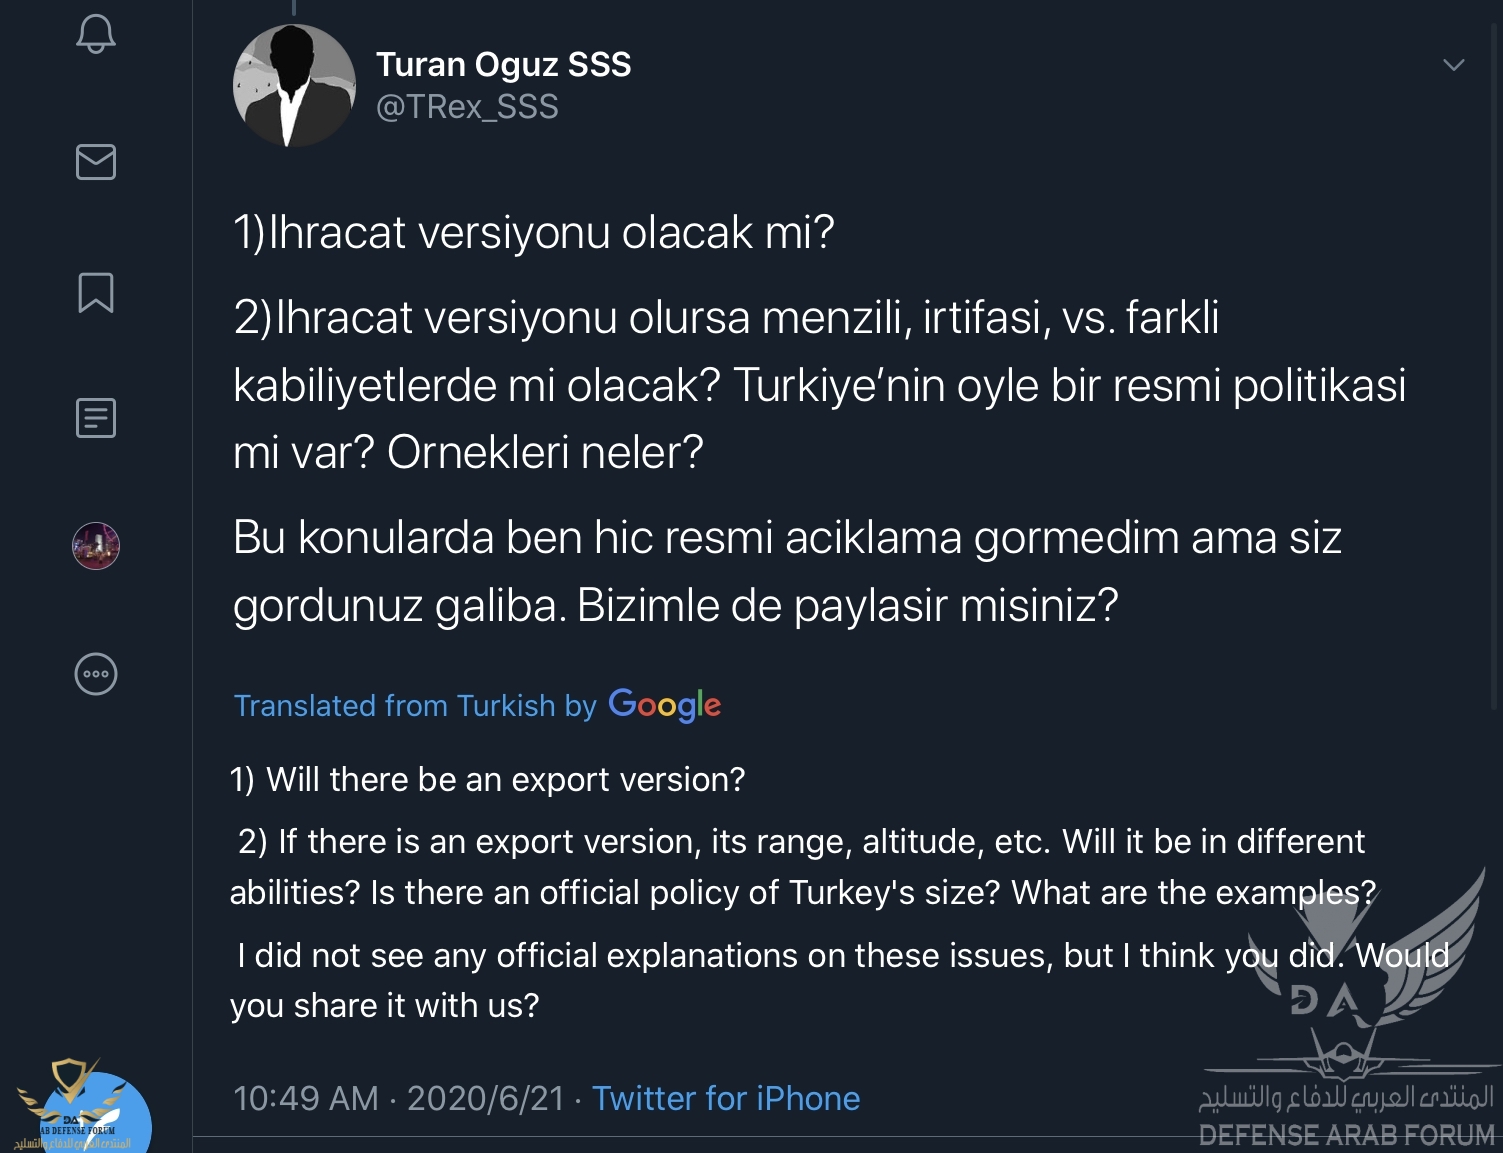Click the line "1)Ihracat versiyonu olacak mi?"
This screenshot has height=1153, width=1503.
[533, 233]
